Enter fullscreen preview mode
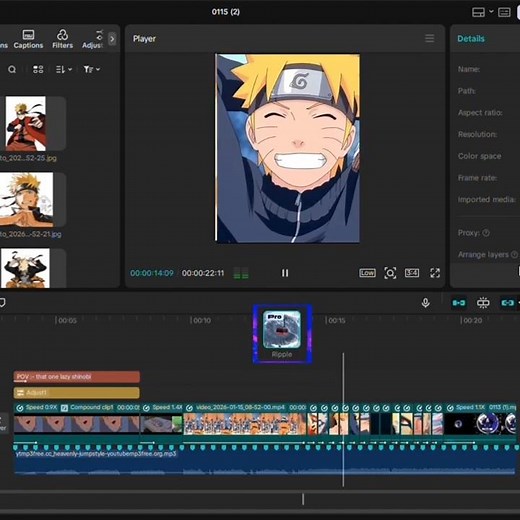The height and width of the screenshot is (520, 520). pyautogui.click(x=435, y=273)
